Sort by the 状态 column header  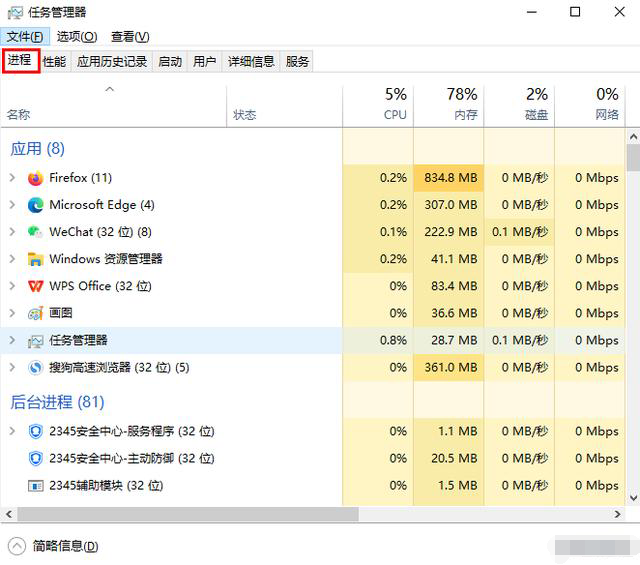284,107
